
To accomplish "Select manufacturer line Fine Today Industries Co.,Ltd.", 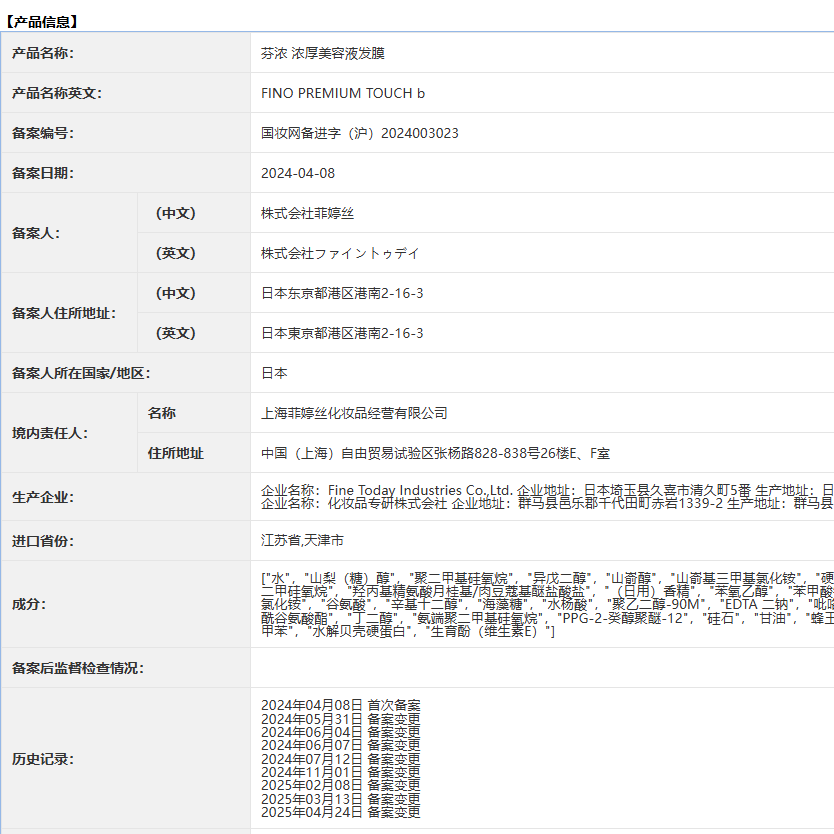I will tap(547, 490).
